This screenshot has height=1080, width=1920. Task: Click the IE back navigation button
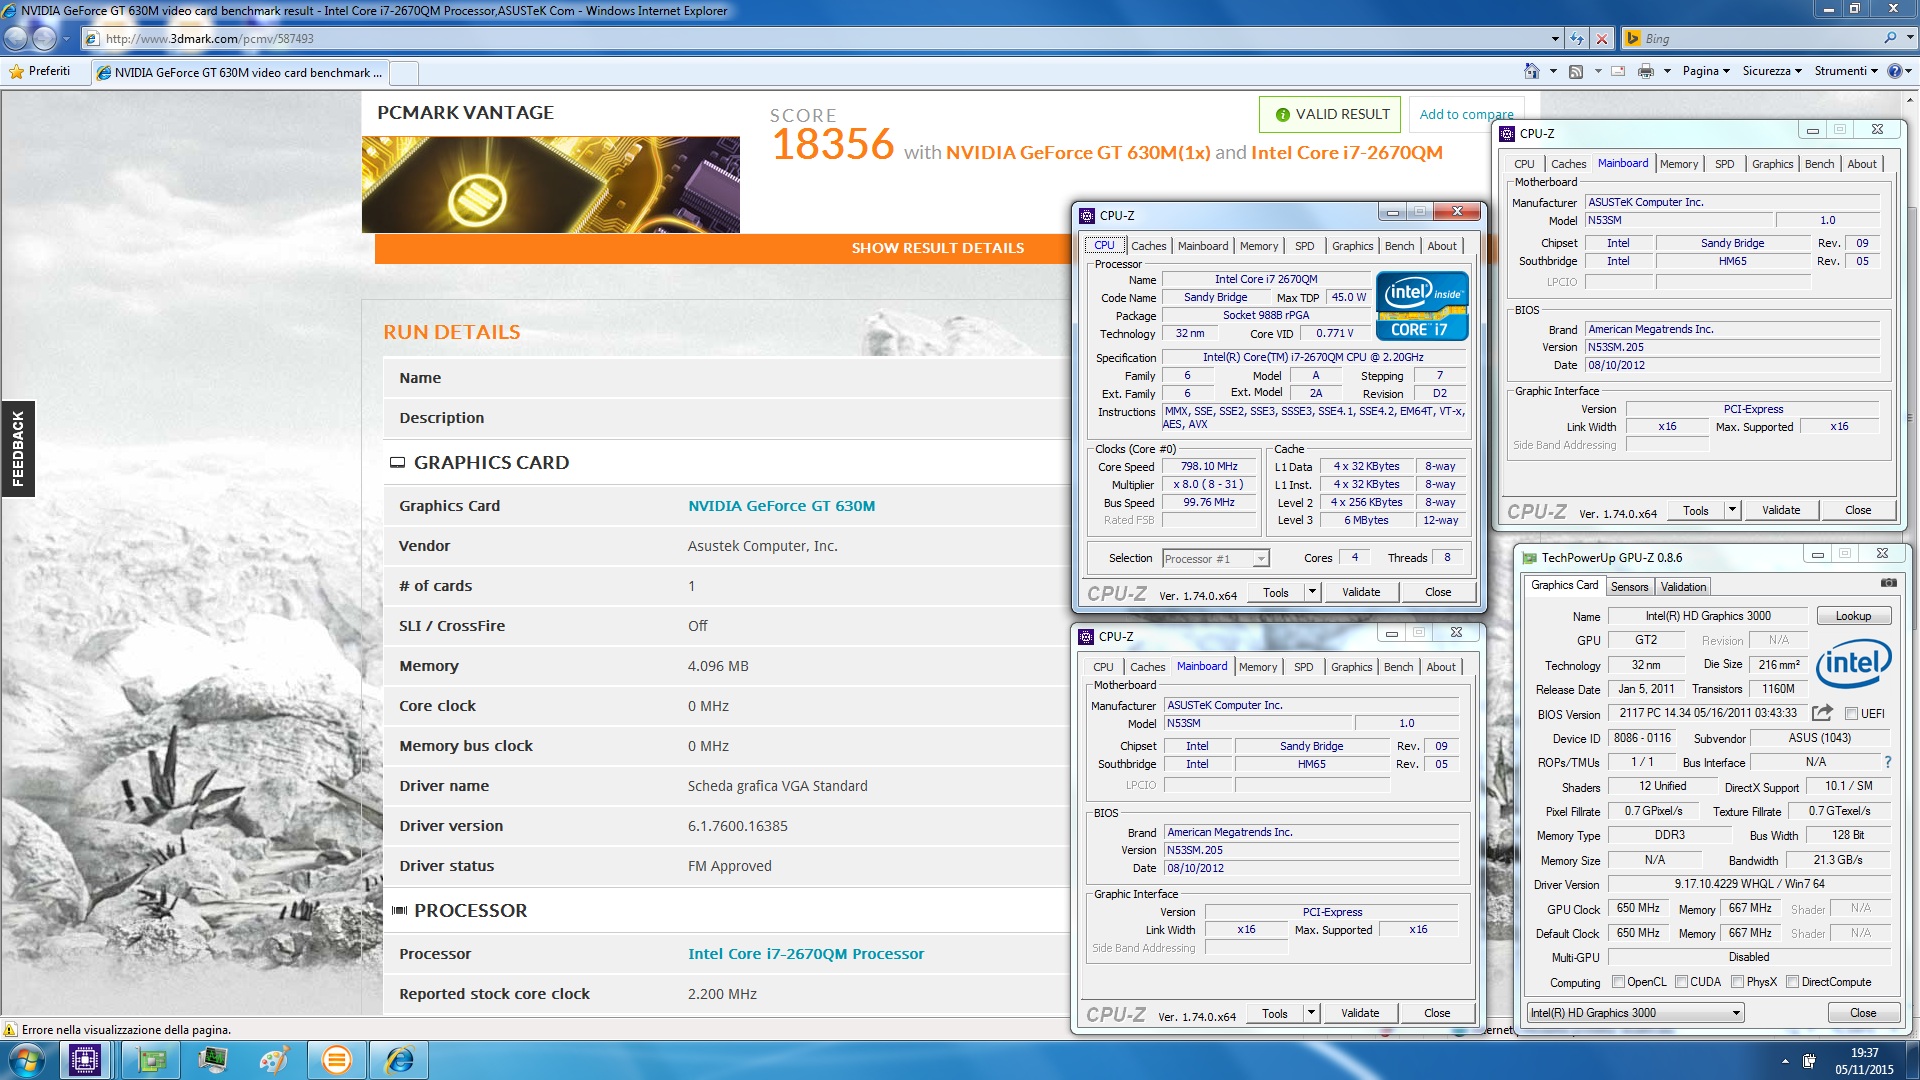pos(16,38)
